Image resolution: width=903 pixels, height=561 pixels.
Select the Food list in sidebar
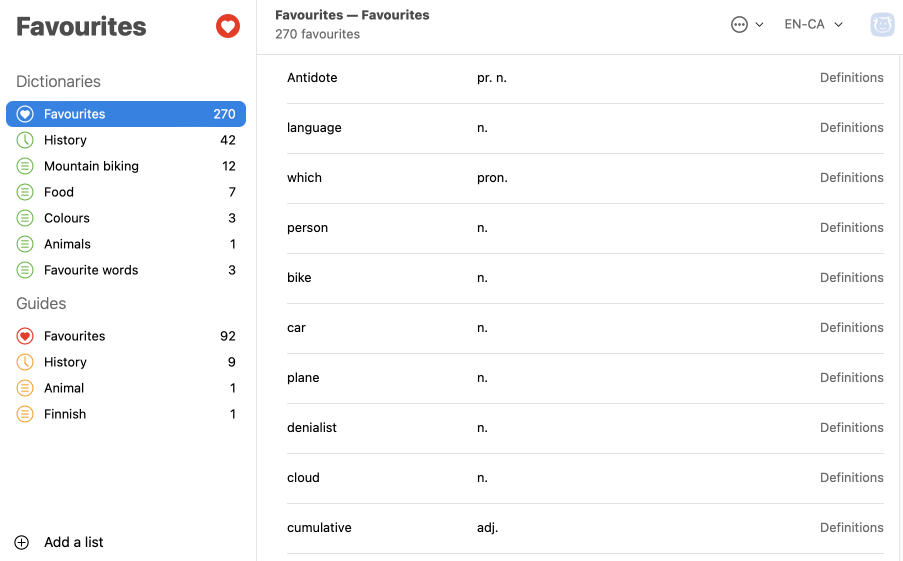click(126, 192)
